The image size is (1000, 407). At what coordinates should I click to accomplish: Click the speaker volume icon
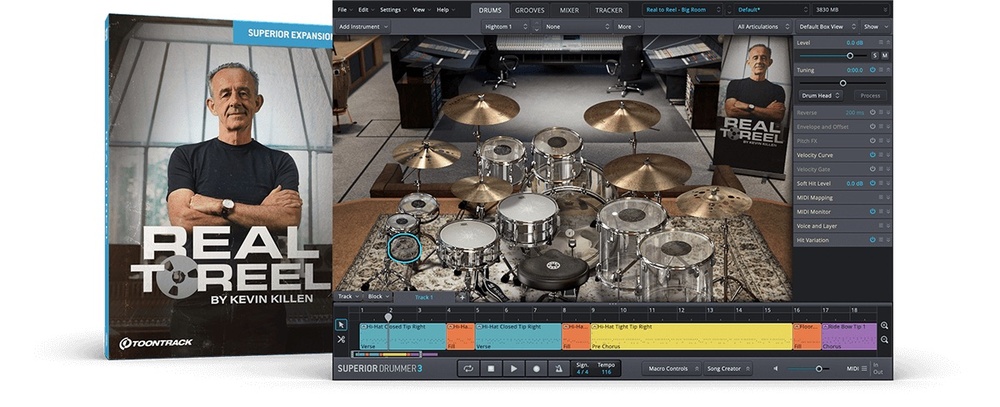(x=776, y=369)
